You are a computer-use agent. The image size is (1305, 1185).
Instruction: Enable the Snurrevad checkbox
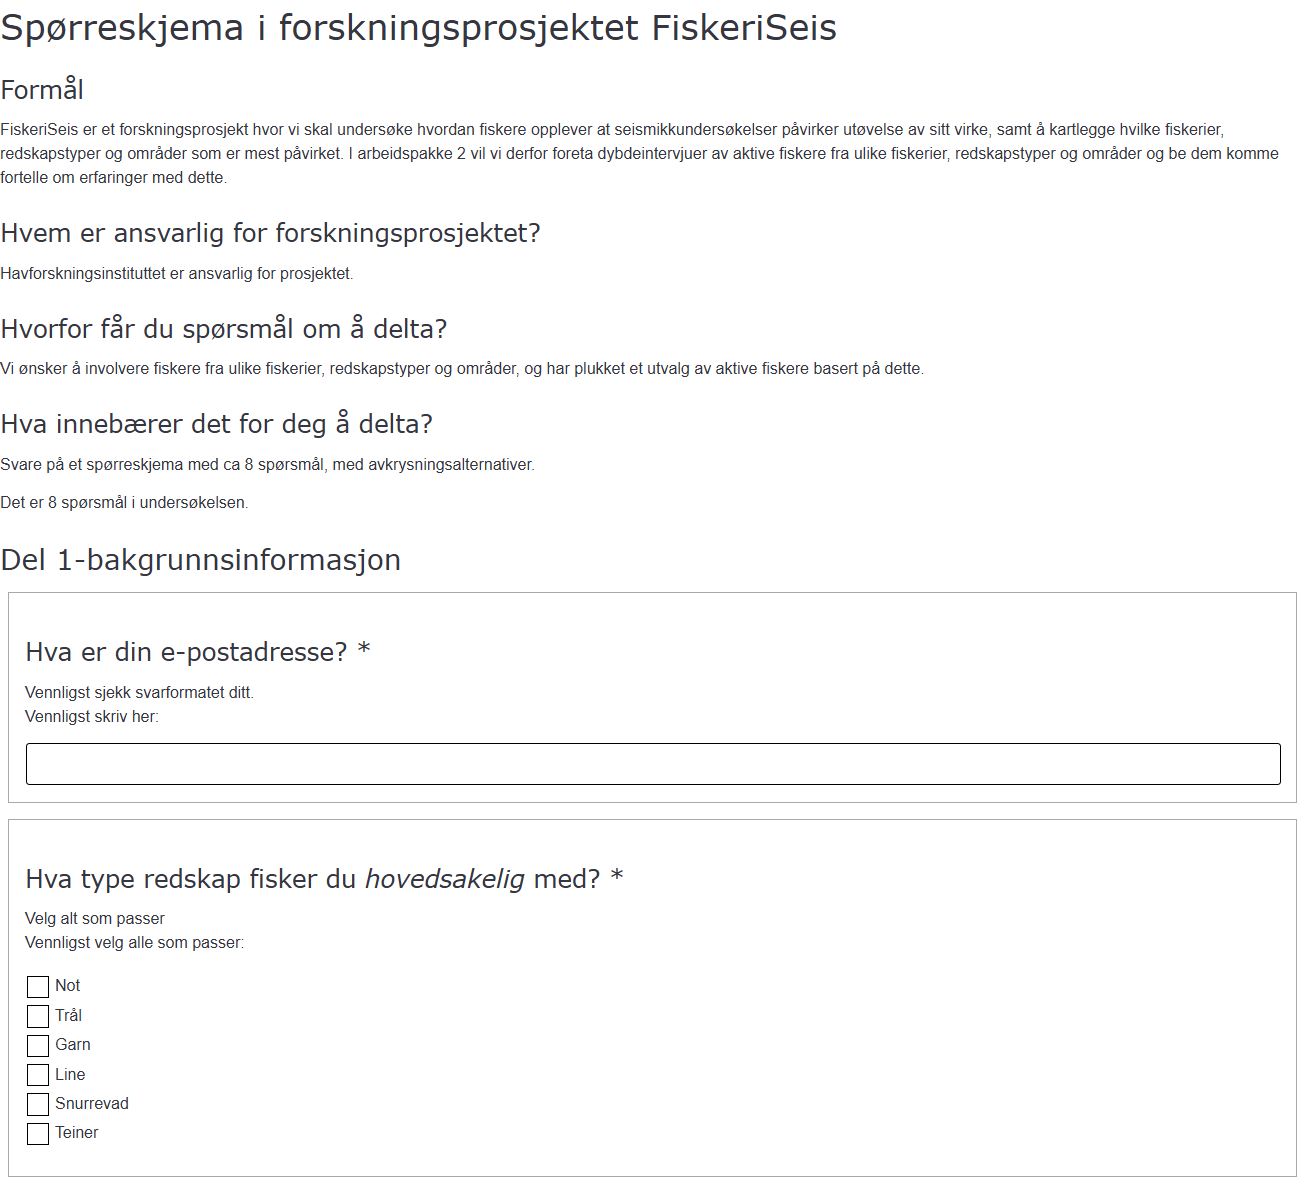click(38, 1104)
